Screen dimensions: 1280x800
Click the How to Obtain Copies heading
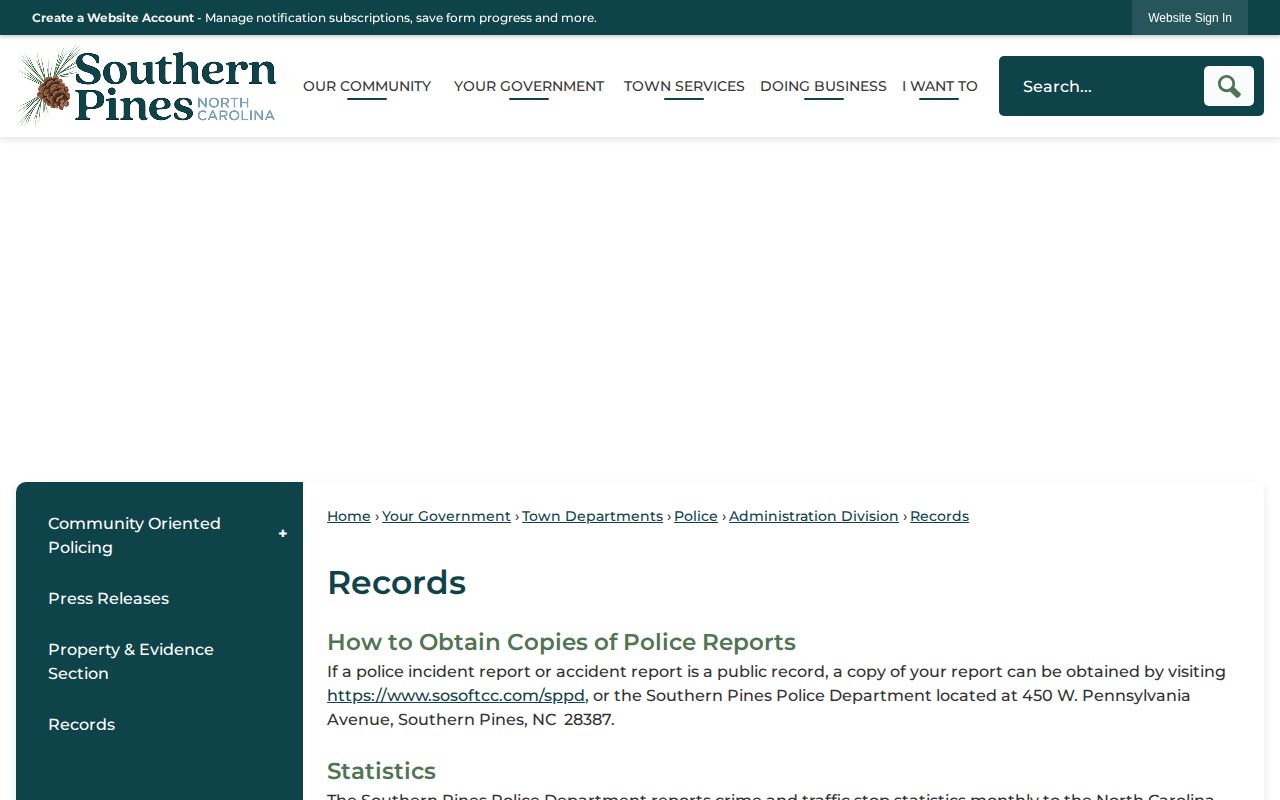pyautogui.click(x=561, y=642)
